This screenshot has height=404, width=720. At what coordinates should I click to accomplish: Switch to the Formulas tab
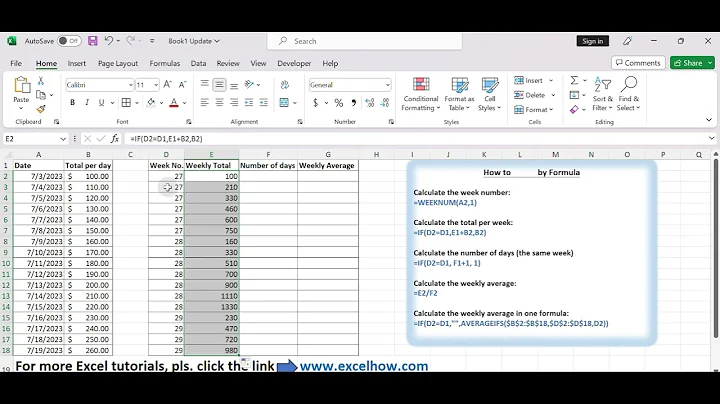point(164,63)
